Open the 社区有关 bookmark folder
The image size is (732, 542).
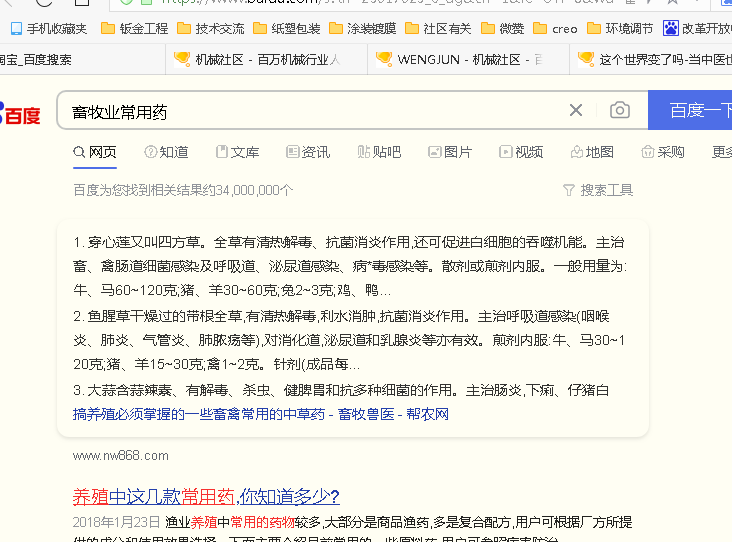pos(438,29)
